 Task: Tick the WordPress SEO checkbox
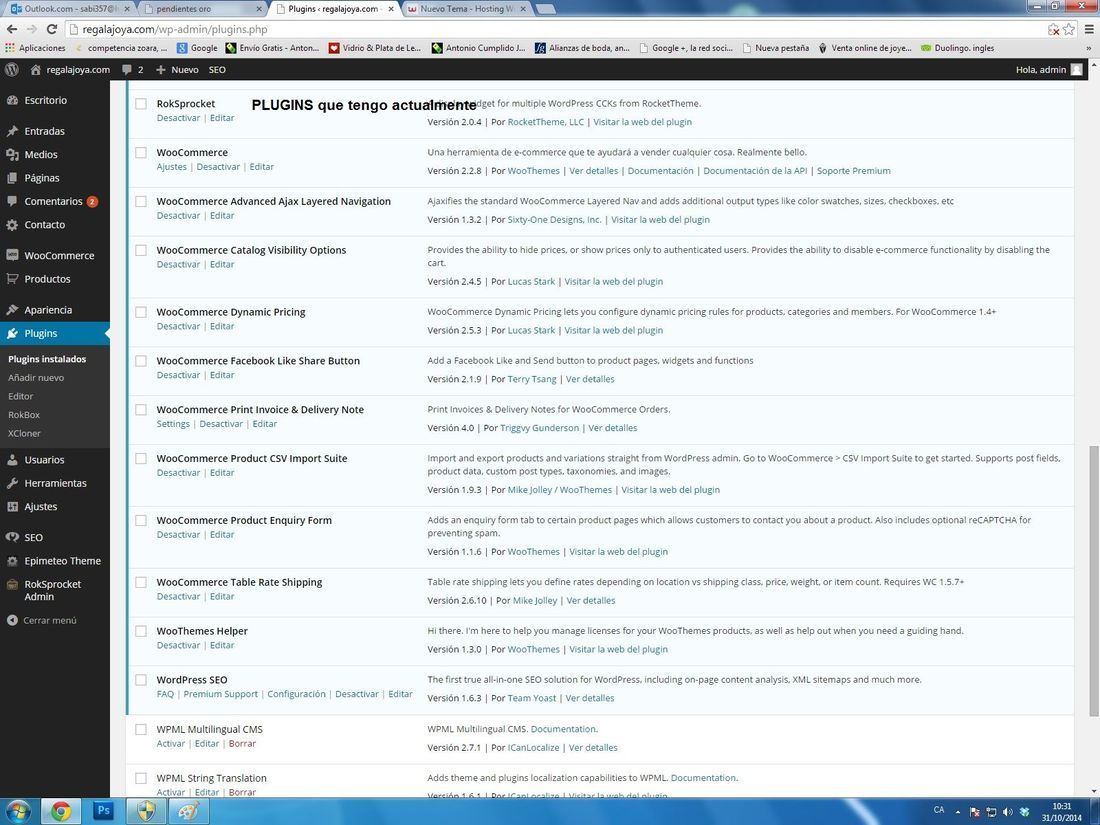[141, 680]
